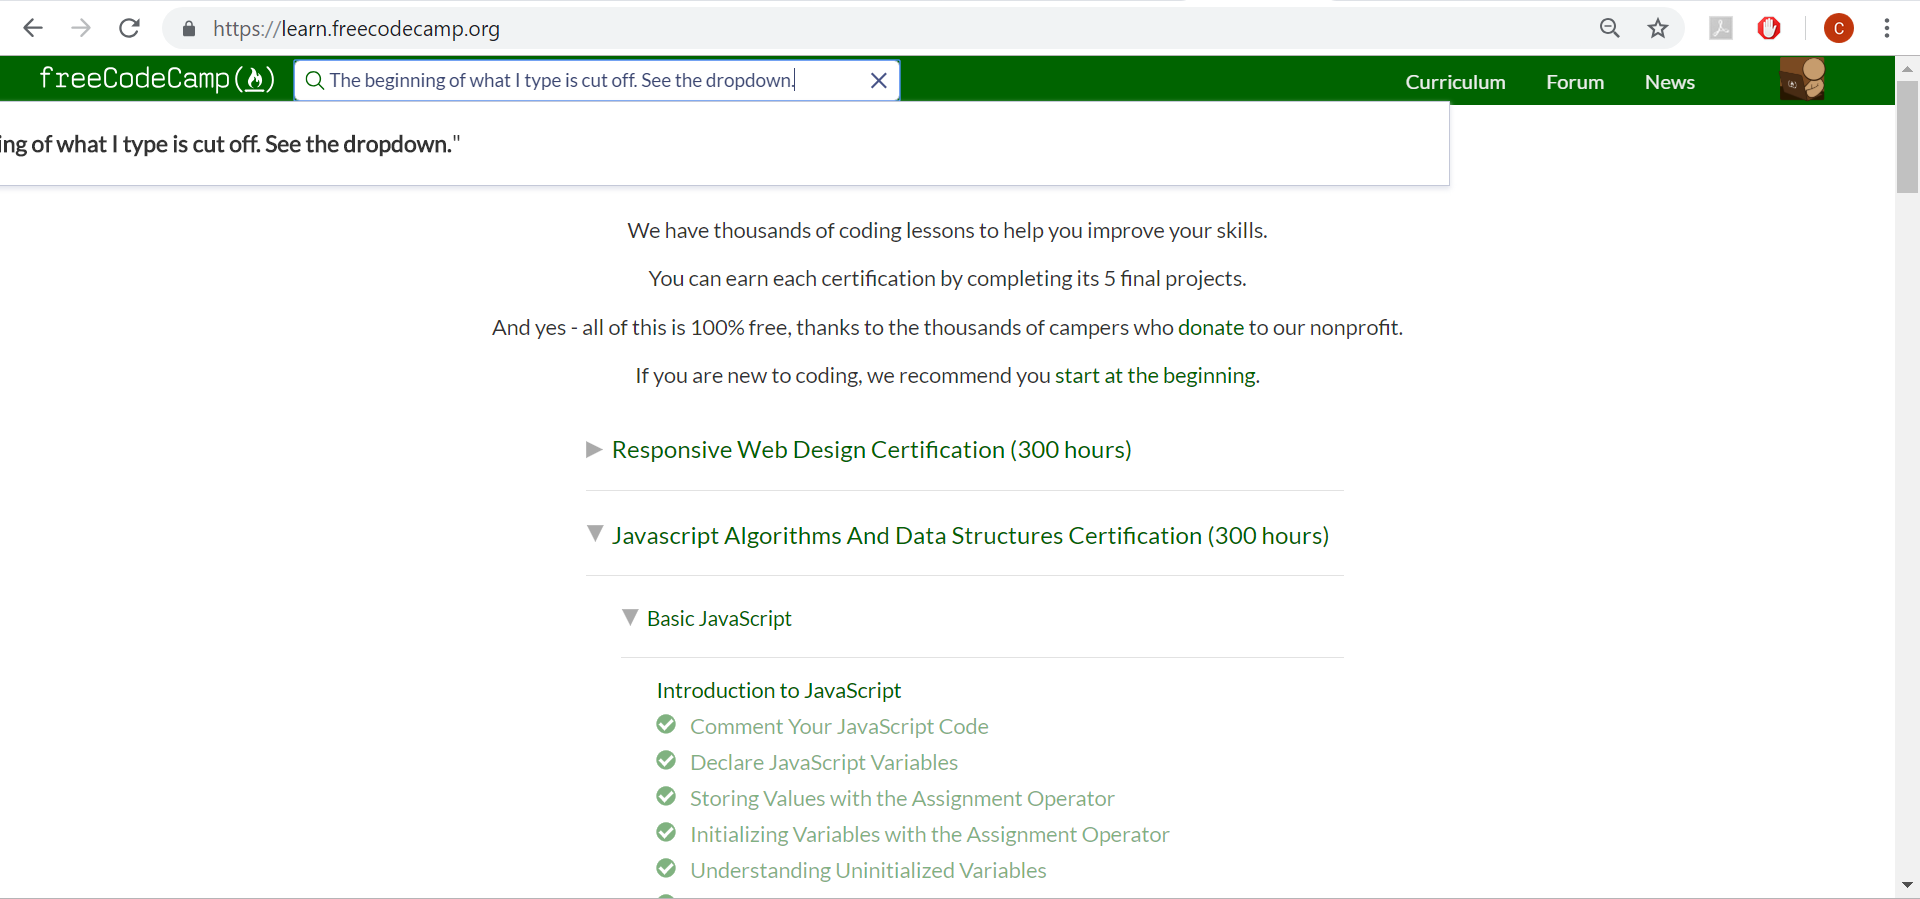Open Declare JavaScript Variables lesson

click(824, 762)
